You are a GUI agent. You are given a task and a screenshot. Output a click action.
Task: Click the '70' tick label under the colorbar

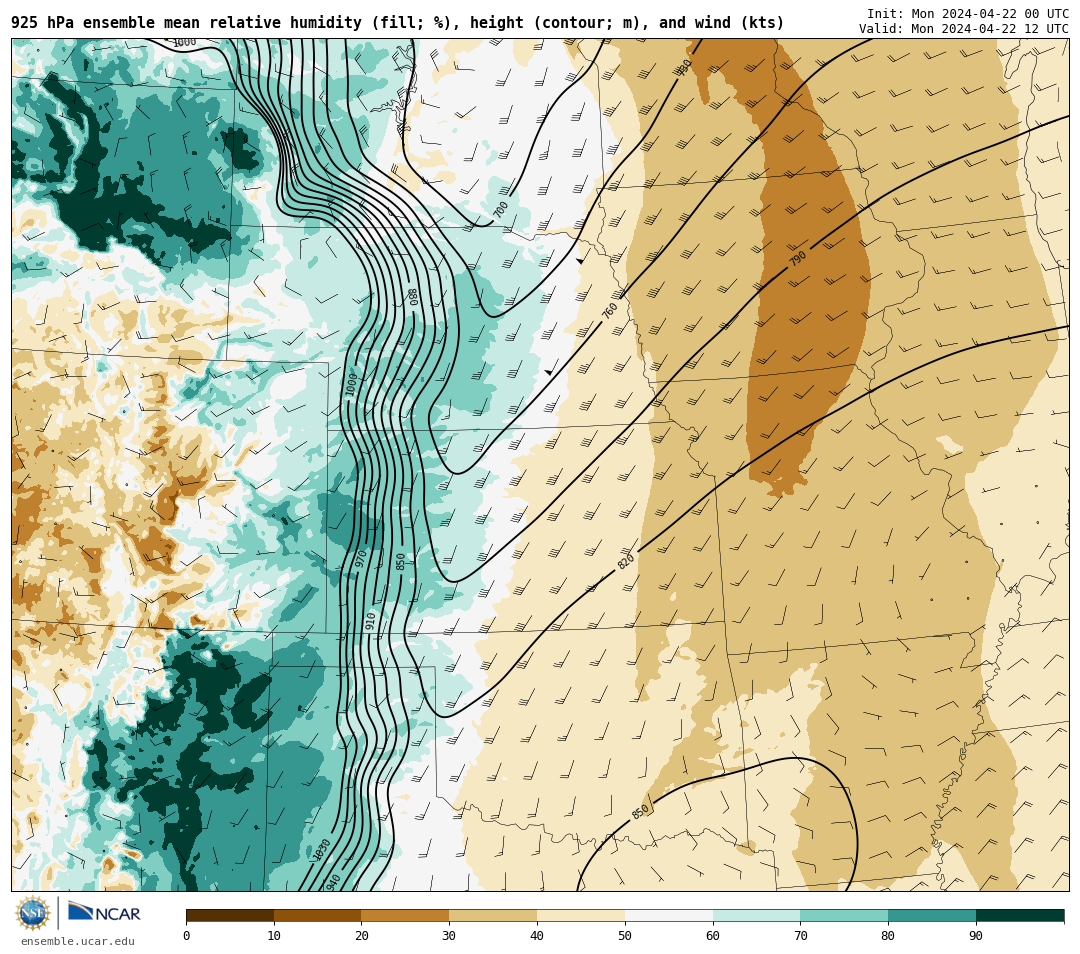[x=800, y=935]
